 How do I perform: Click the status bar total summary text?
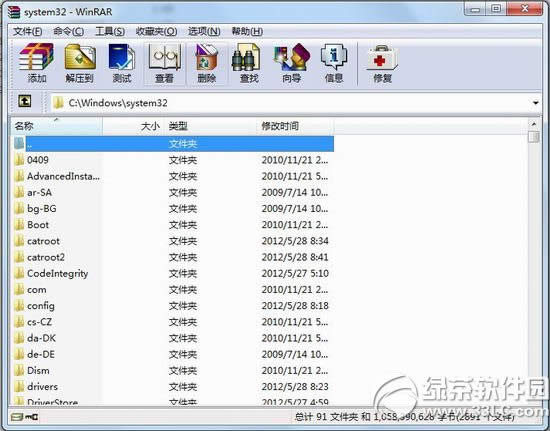coord(404,417)
